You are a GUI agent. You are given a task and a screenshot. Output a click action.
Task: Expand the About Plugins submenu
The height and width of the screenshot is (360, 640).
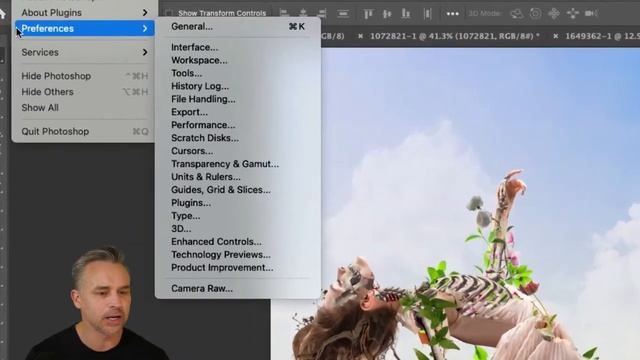pos(84,13)
